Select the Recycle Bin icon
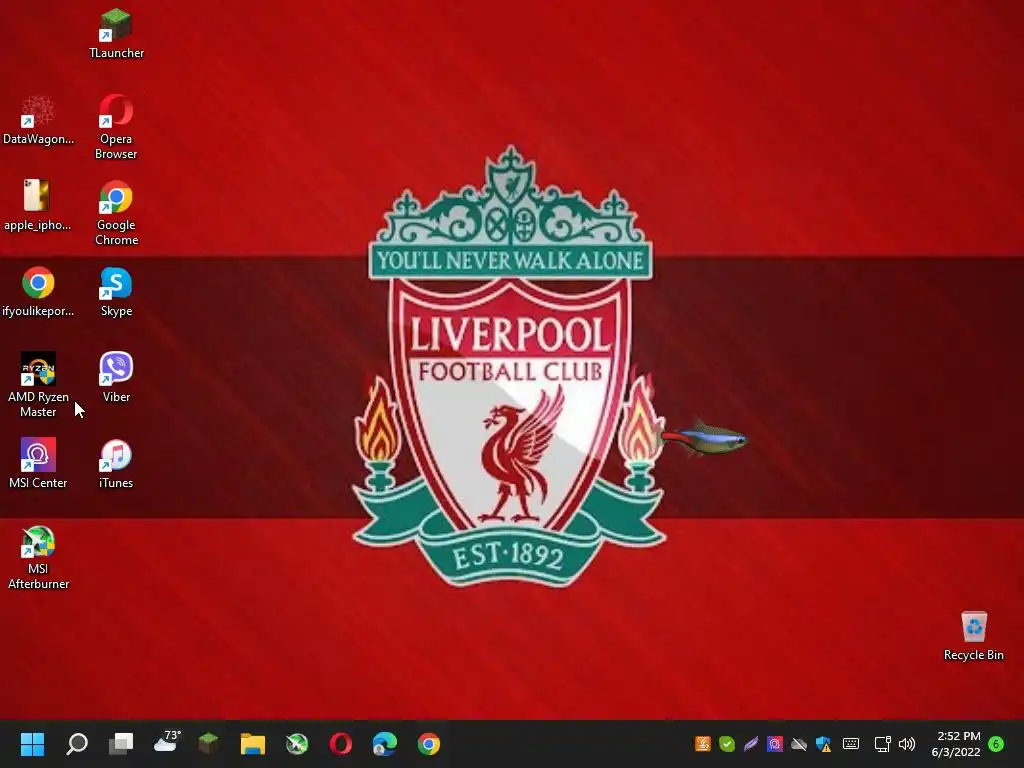Screen dimensions: 1024x768 click(x=974, y=636)
